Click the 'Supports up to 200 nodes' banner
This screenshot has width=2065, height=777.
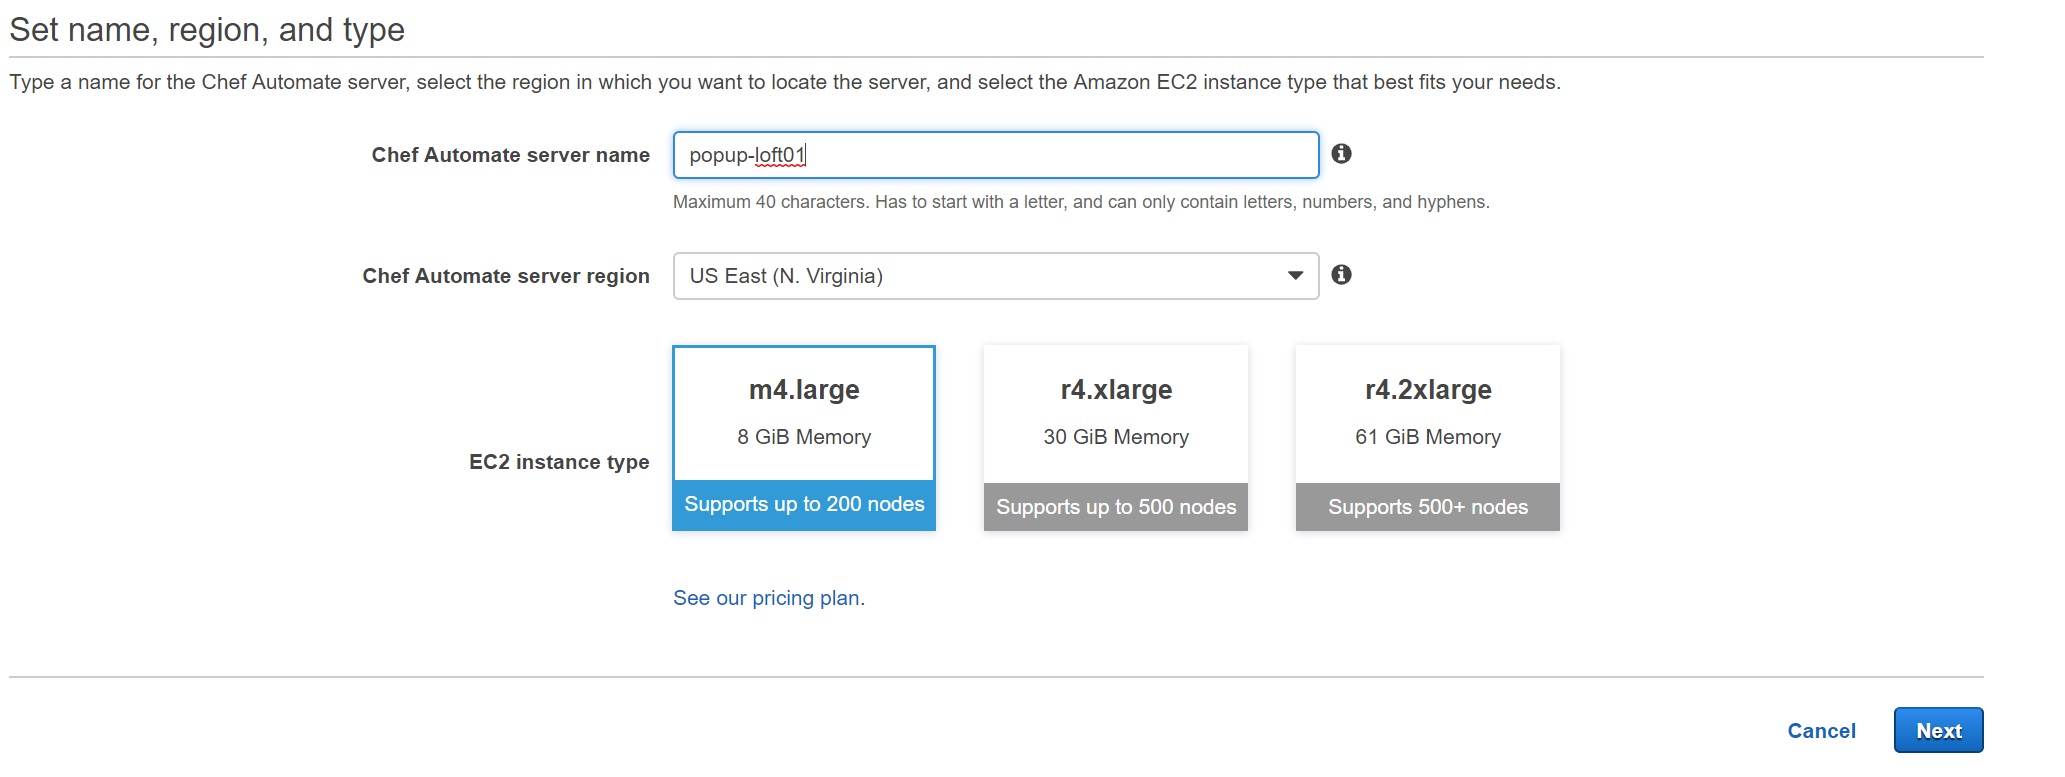coord(804,505)
